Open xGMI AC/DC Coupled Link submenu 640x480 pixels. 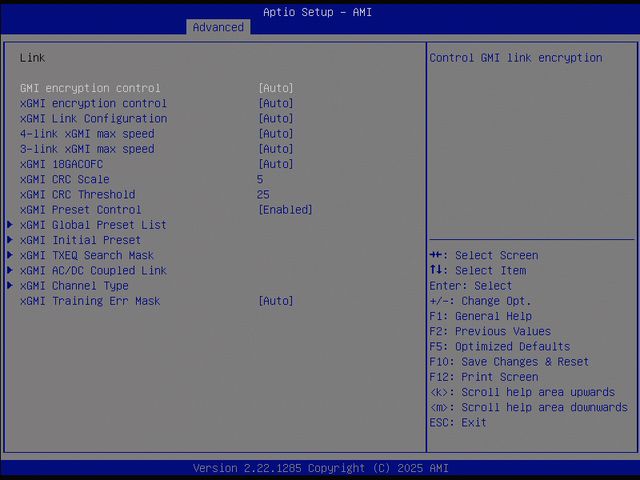point(93,271)
